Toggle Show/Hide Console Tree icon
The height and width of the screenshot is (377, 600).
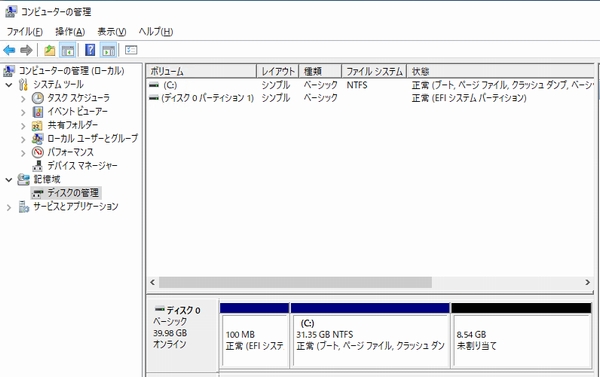coord(68,50)
